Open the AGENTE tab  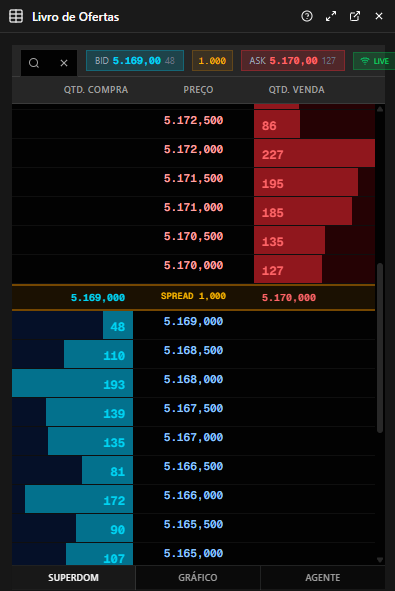[x=323, y=577]
